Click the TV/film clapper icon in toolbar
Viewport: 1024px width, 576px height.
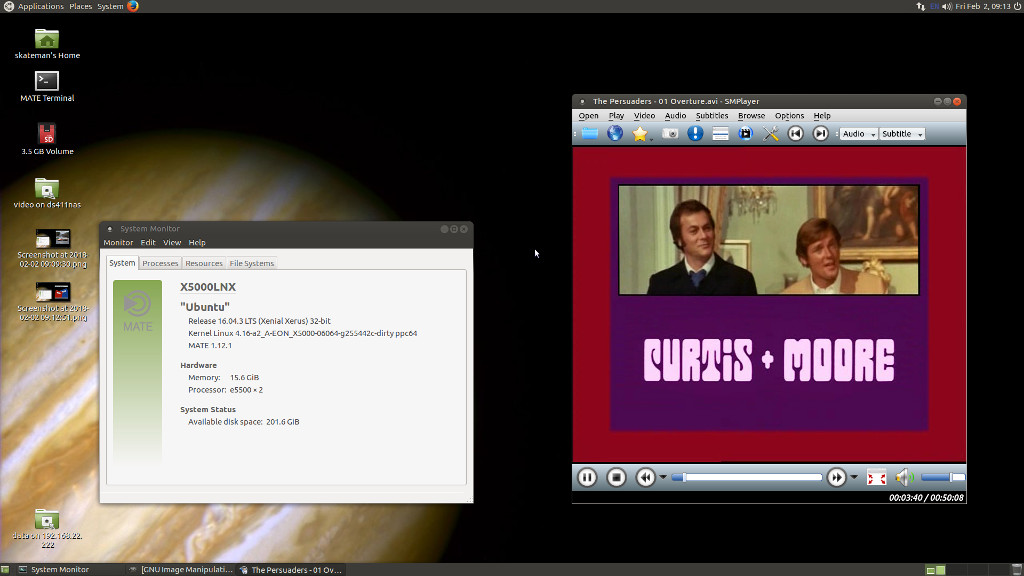pos(745,134)
